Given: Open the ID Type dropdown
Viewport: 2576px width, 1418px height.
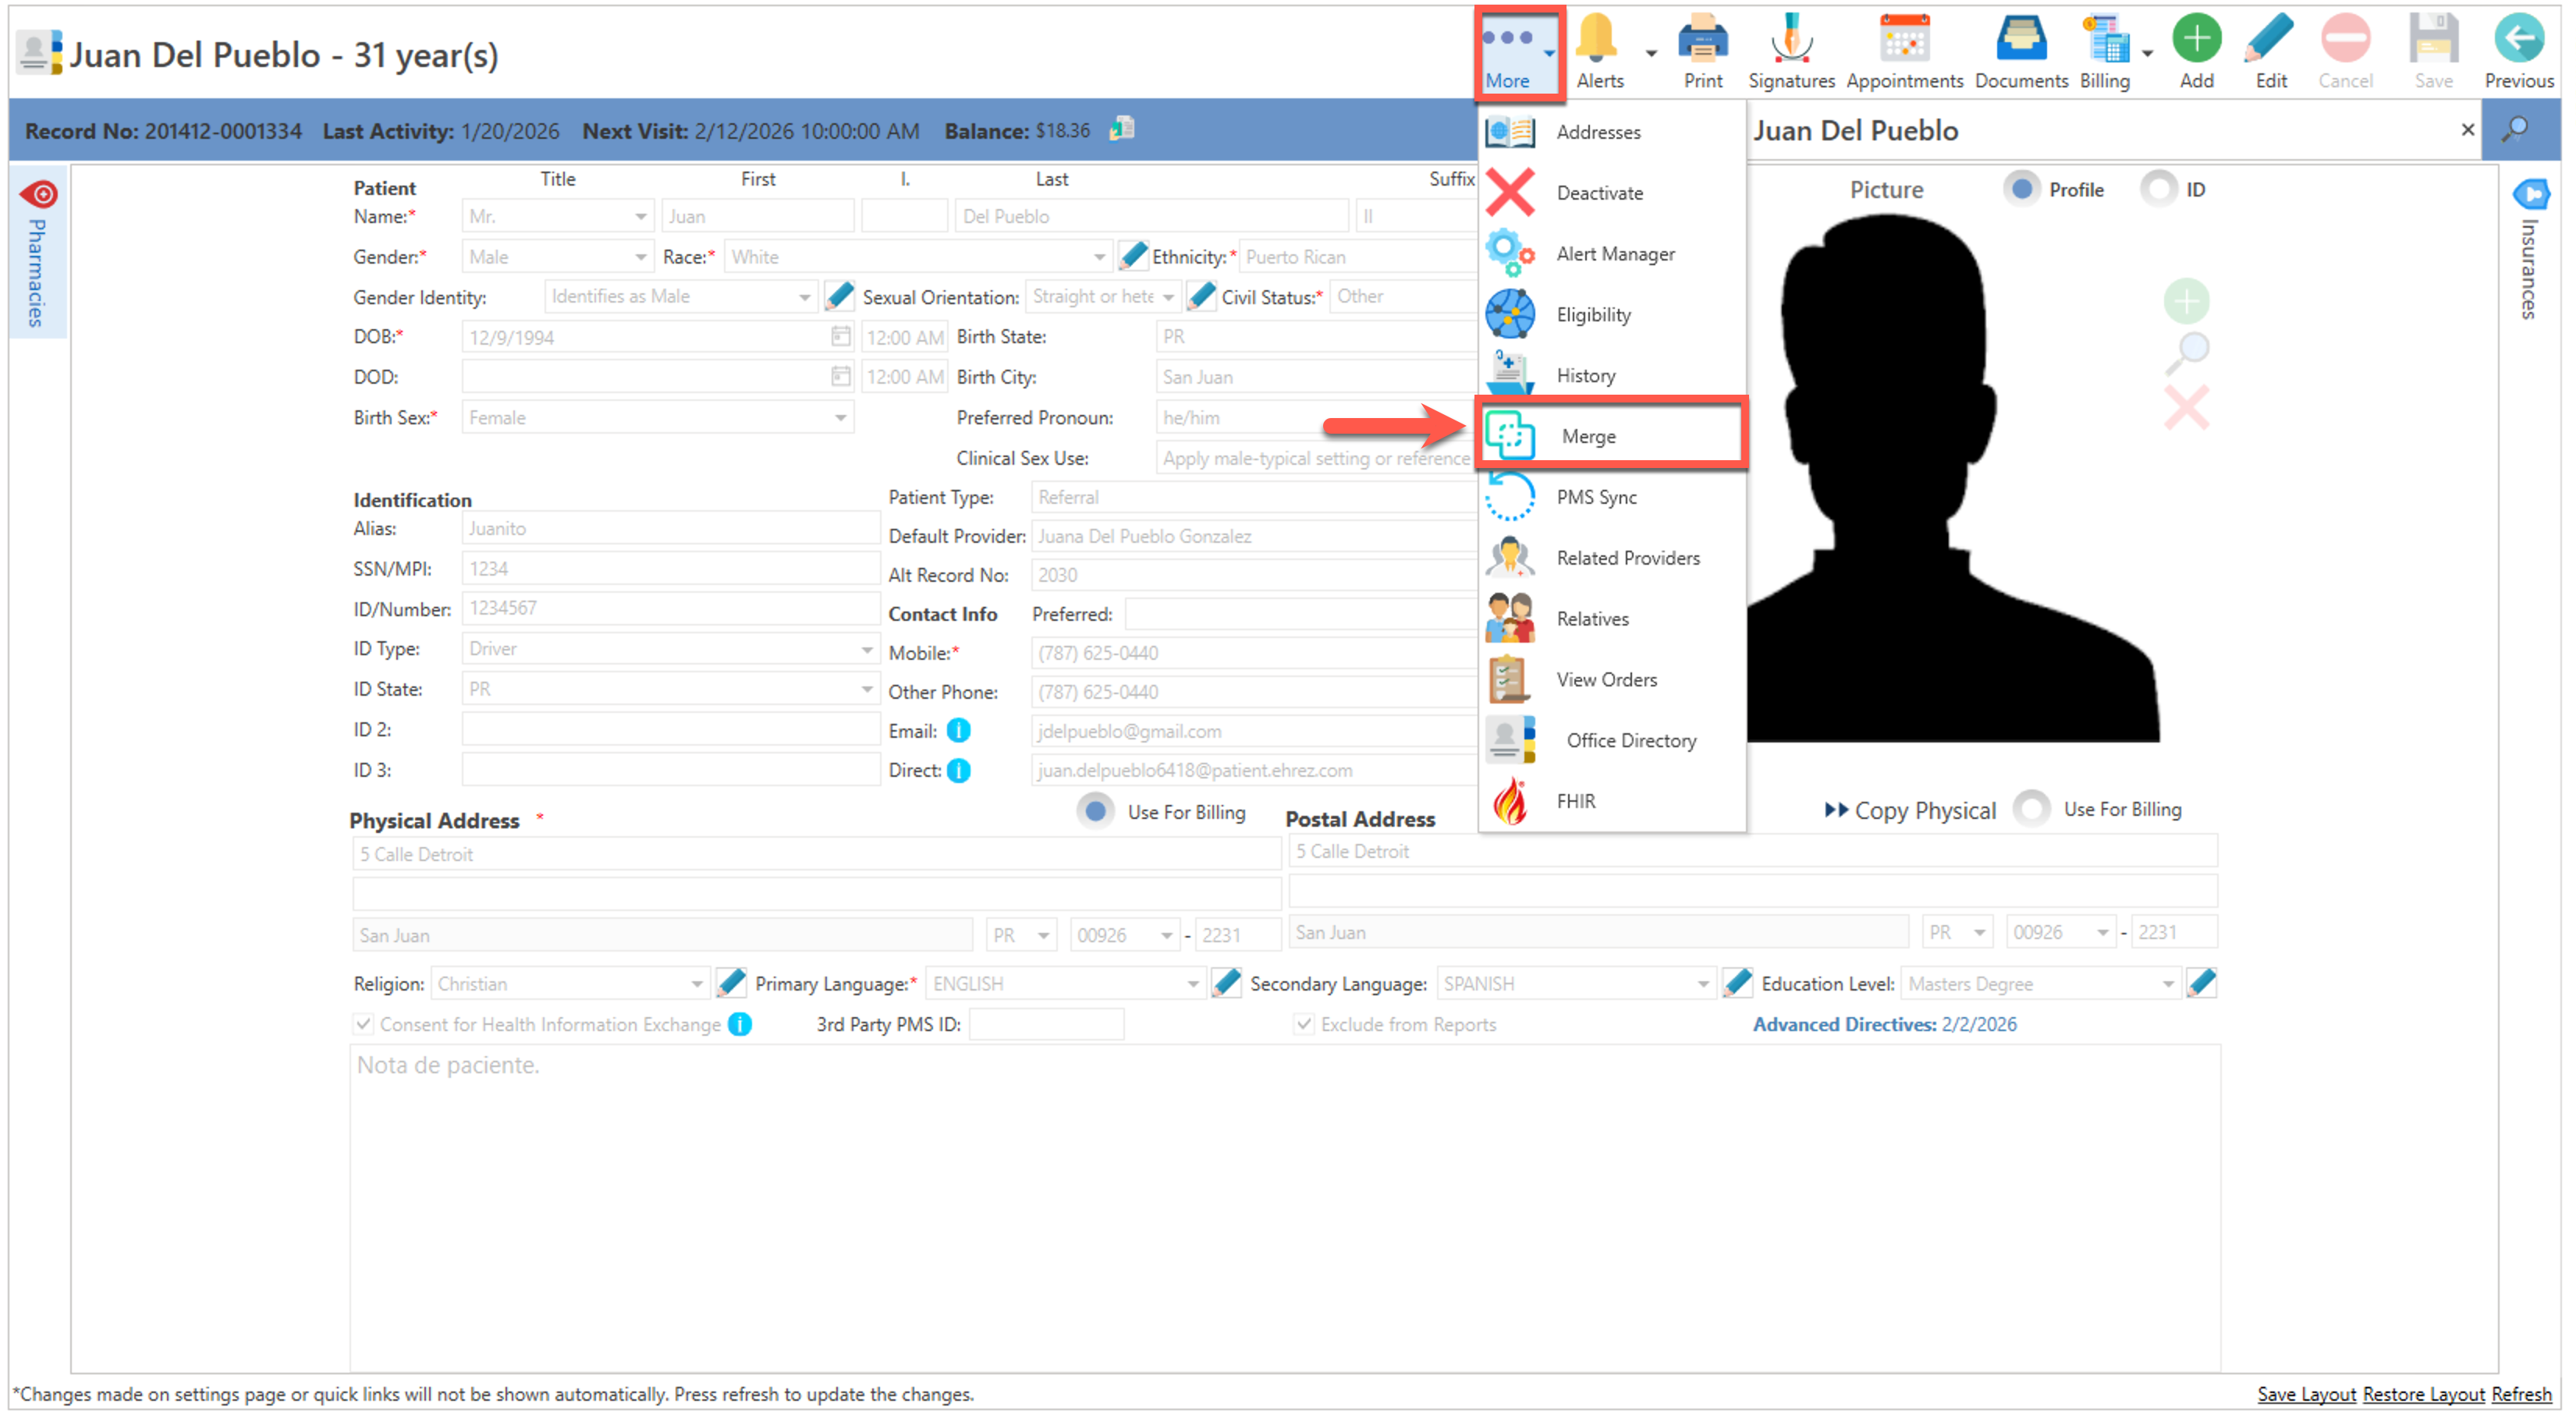Looking at the screenshot, I should (x=866, y=650).
